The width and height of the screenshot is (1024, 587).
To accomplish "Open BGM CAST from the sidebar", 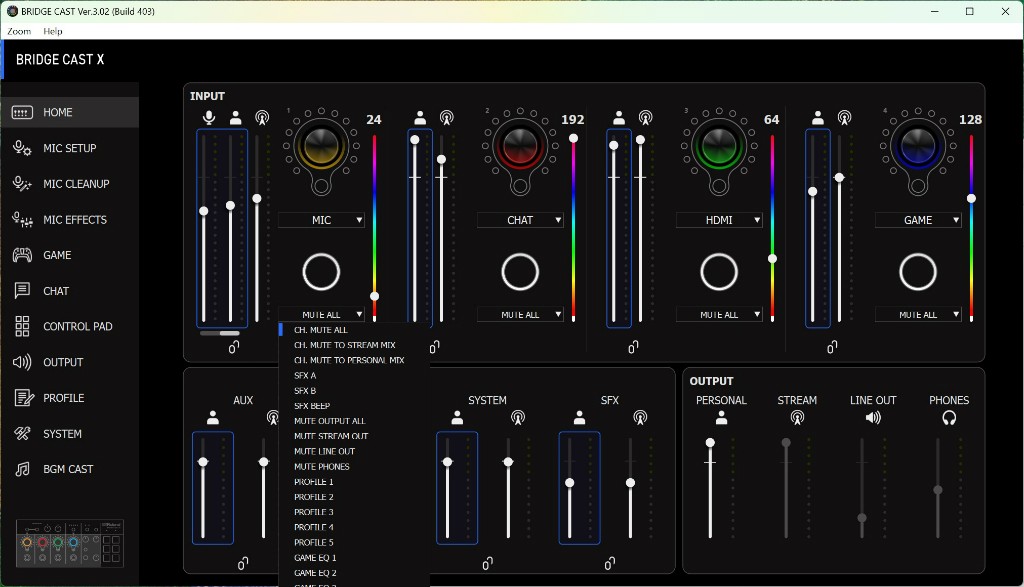I will click(67, 469).
